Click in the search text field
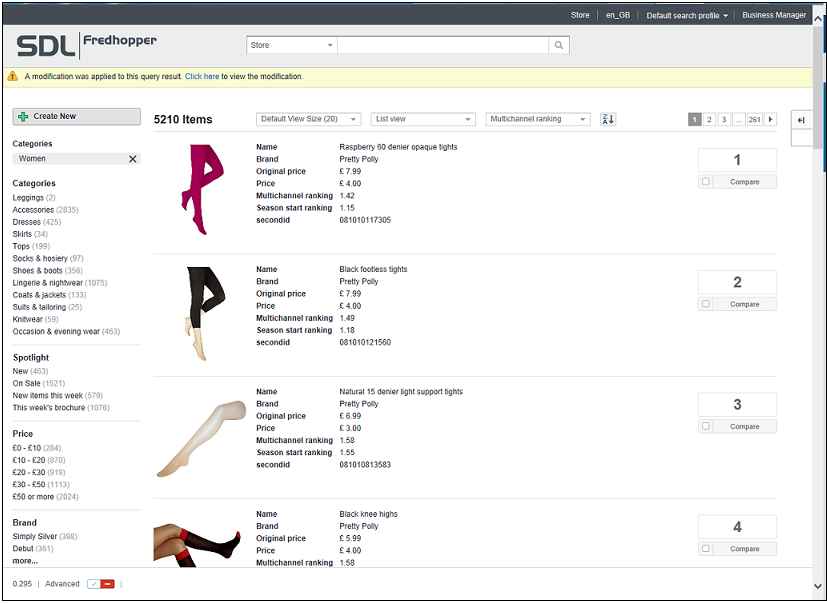The height and width of the screenshot is (604, 827). tap(443, 45)
